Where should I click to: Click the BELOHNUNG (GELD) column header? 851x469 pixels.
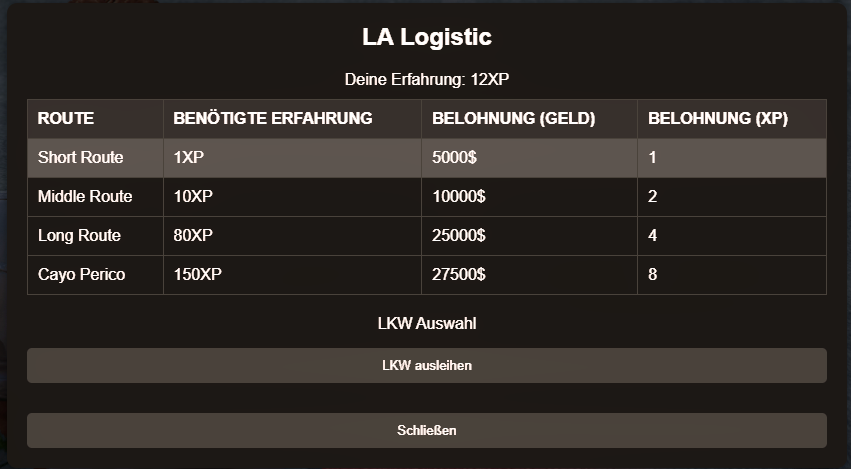click(514, 119)
